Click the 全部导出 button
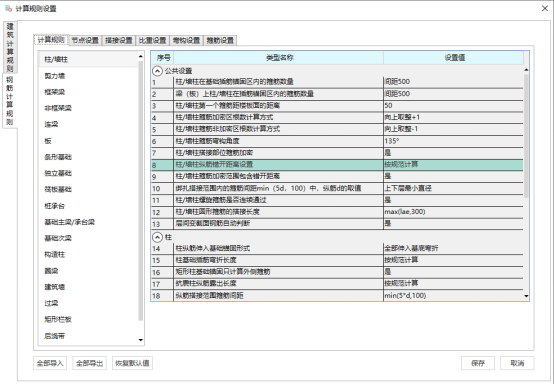This screenshot has width=554, height=385. 89,363
